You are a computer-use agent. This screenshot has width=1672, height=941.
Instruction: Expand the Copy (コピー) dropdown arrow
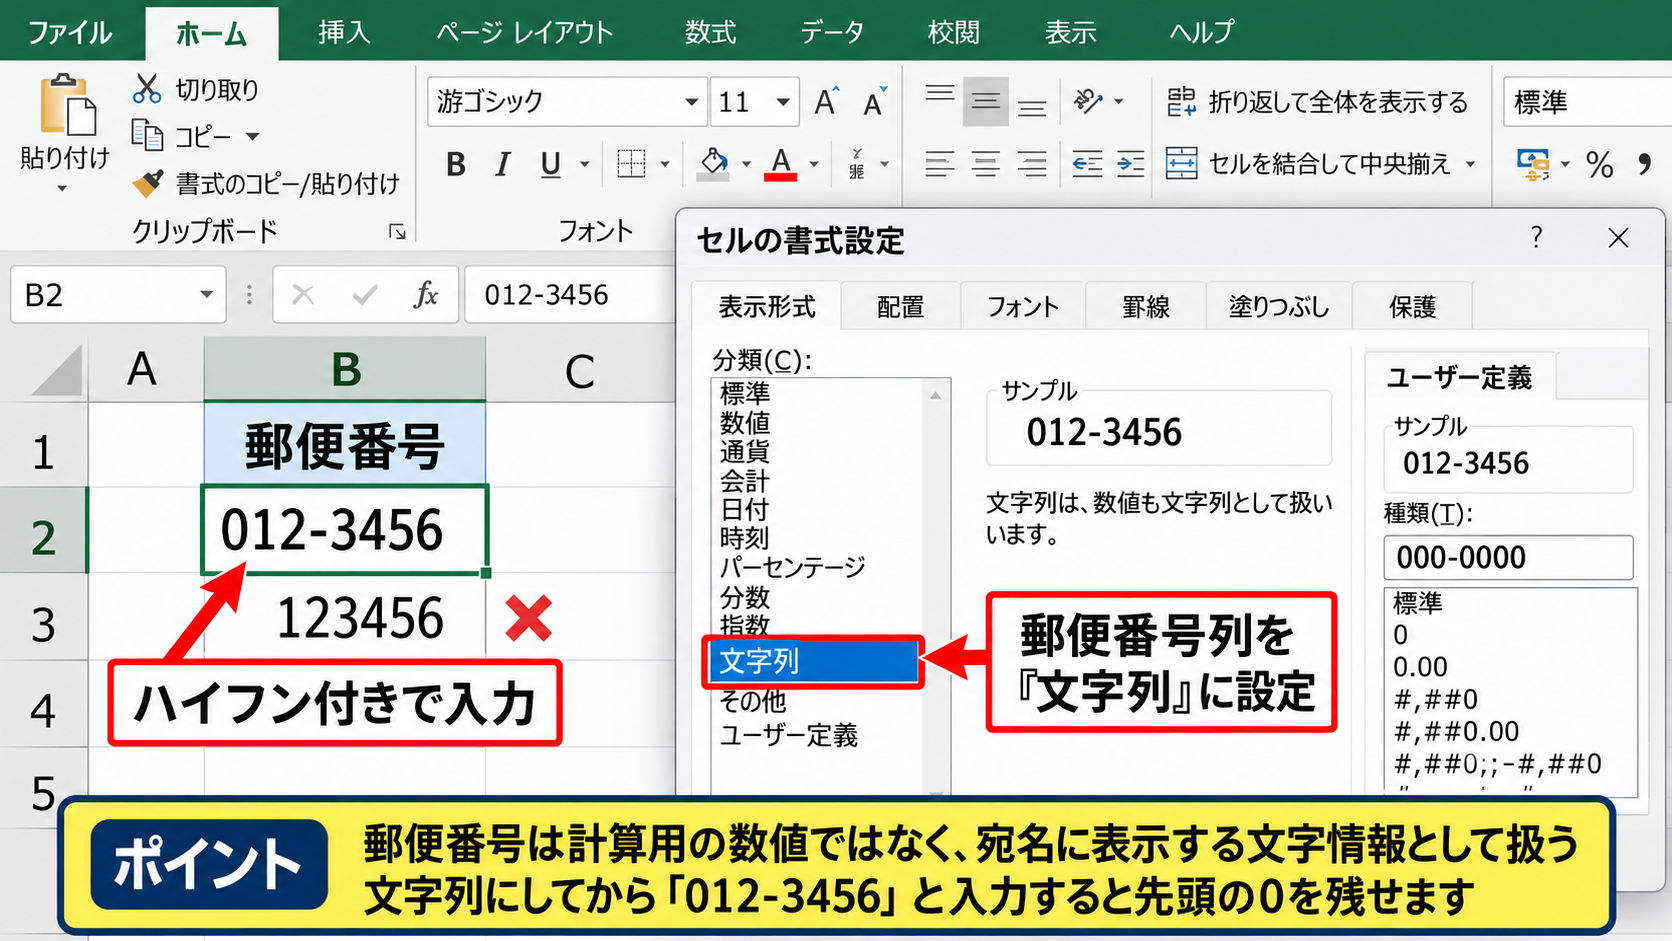click(x=253, y=136)
